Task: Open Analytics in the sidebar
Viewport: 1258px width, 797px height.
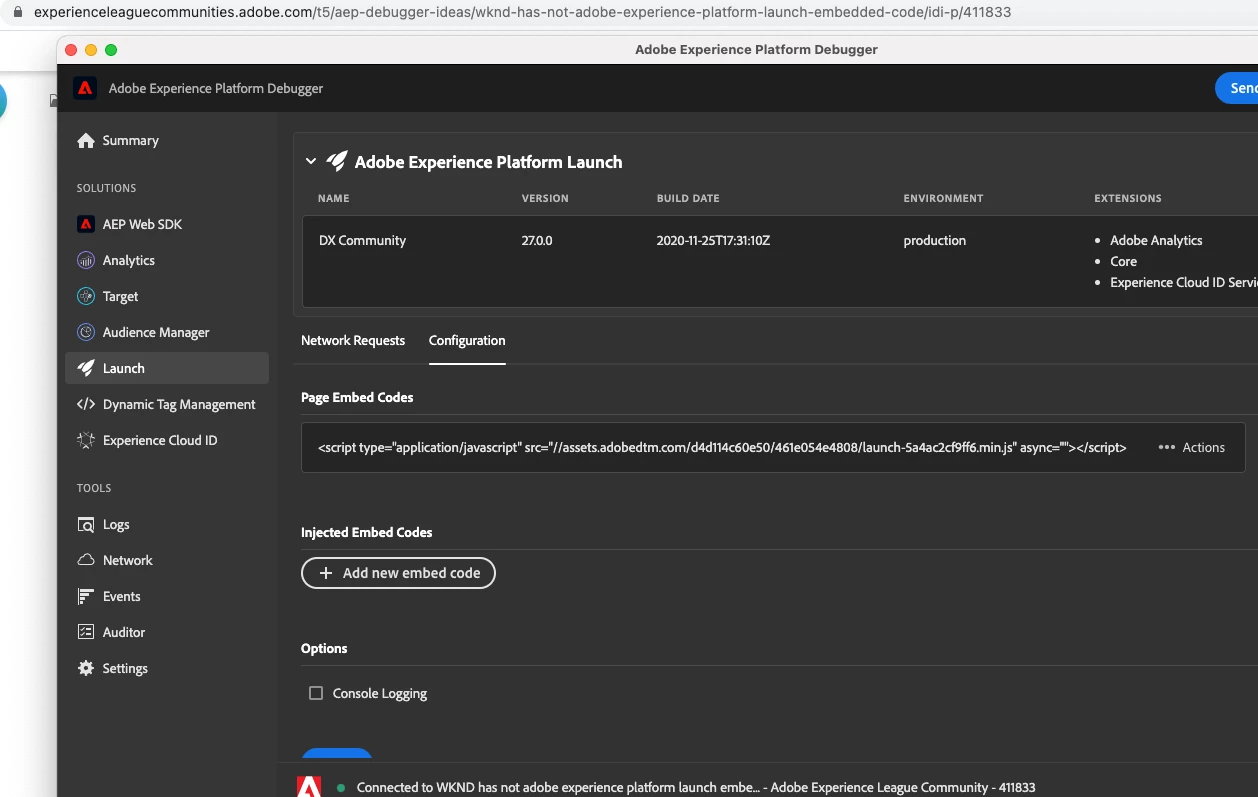Action: [x=167, y=261]
